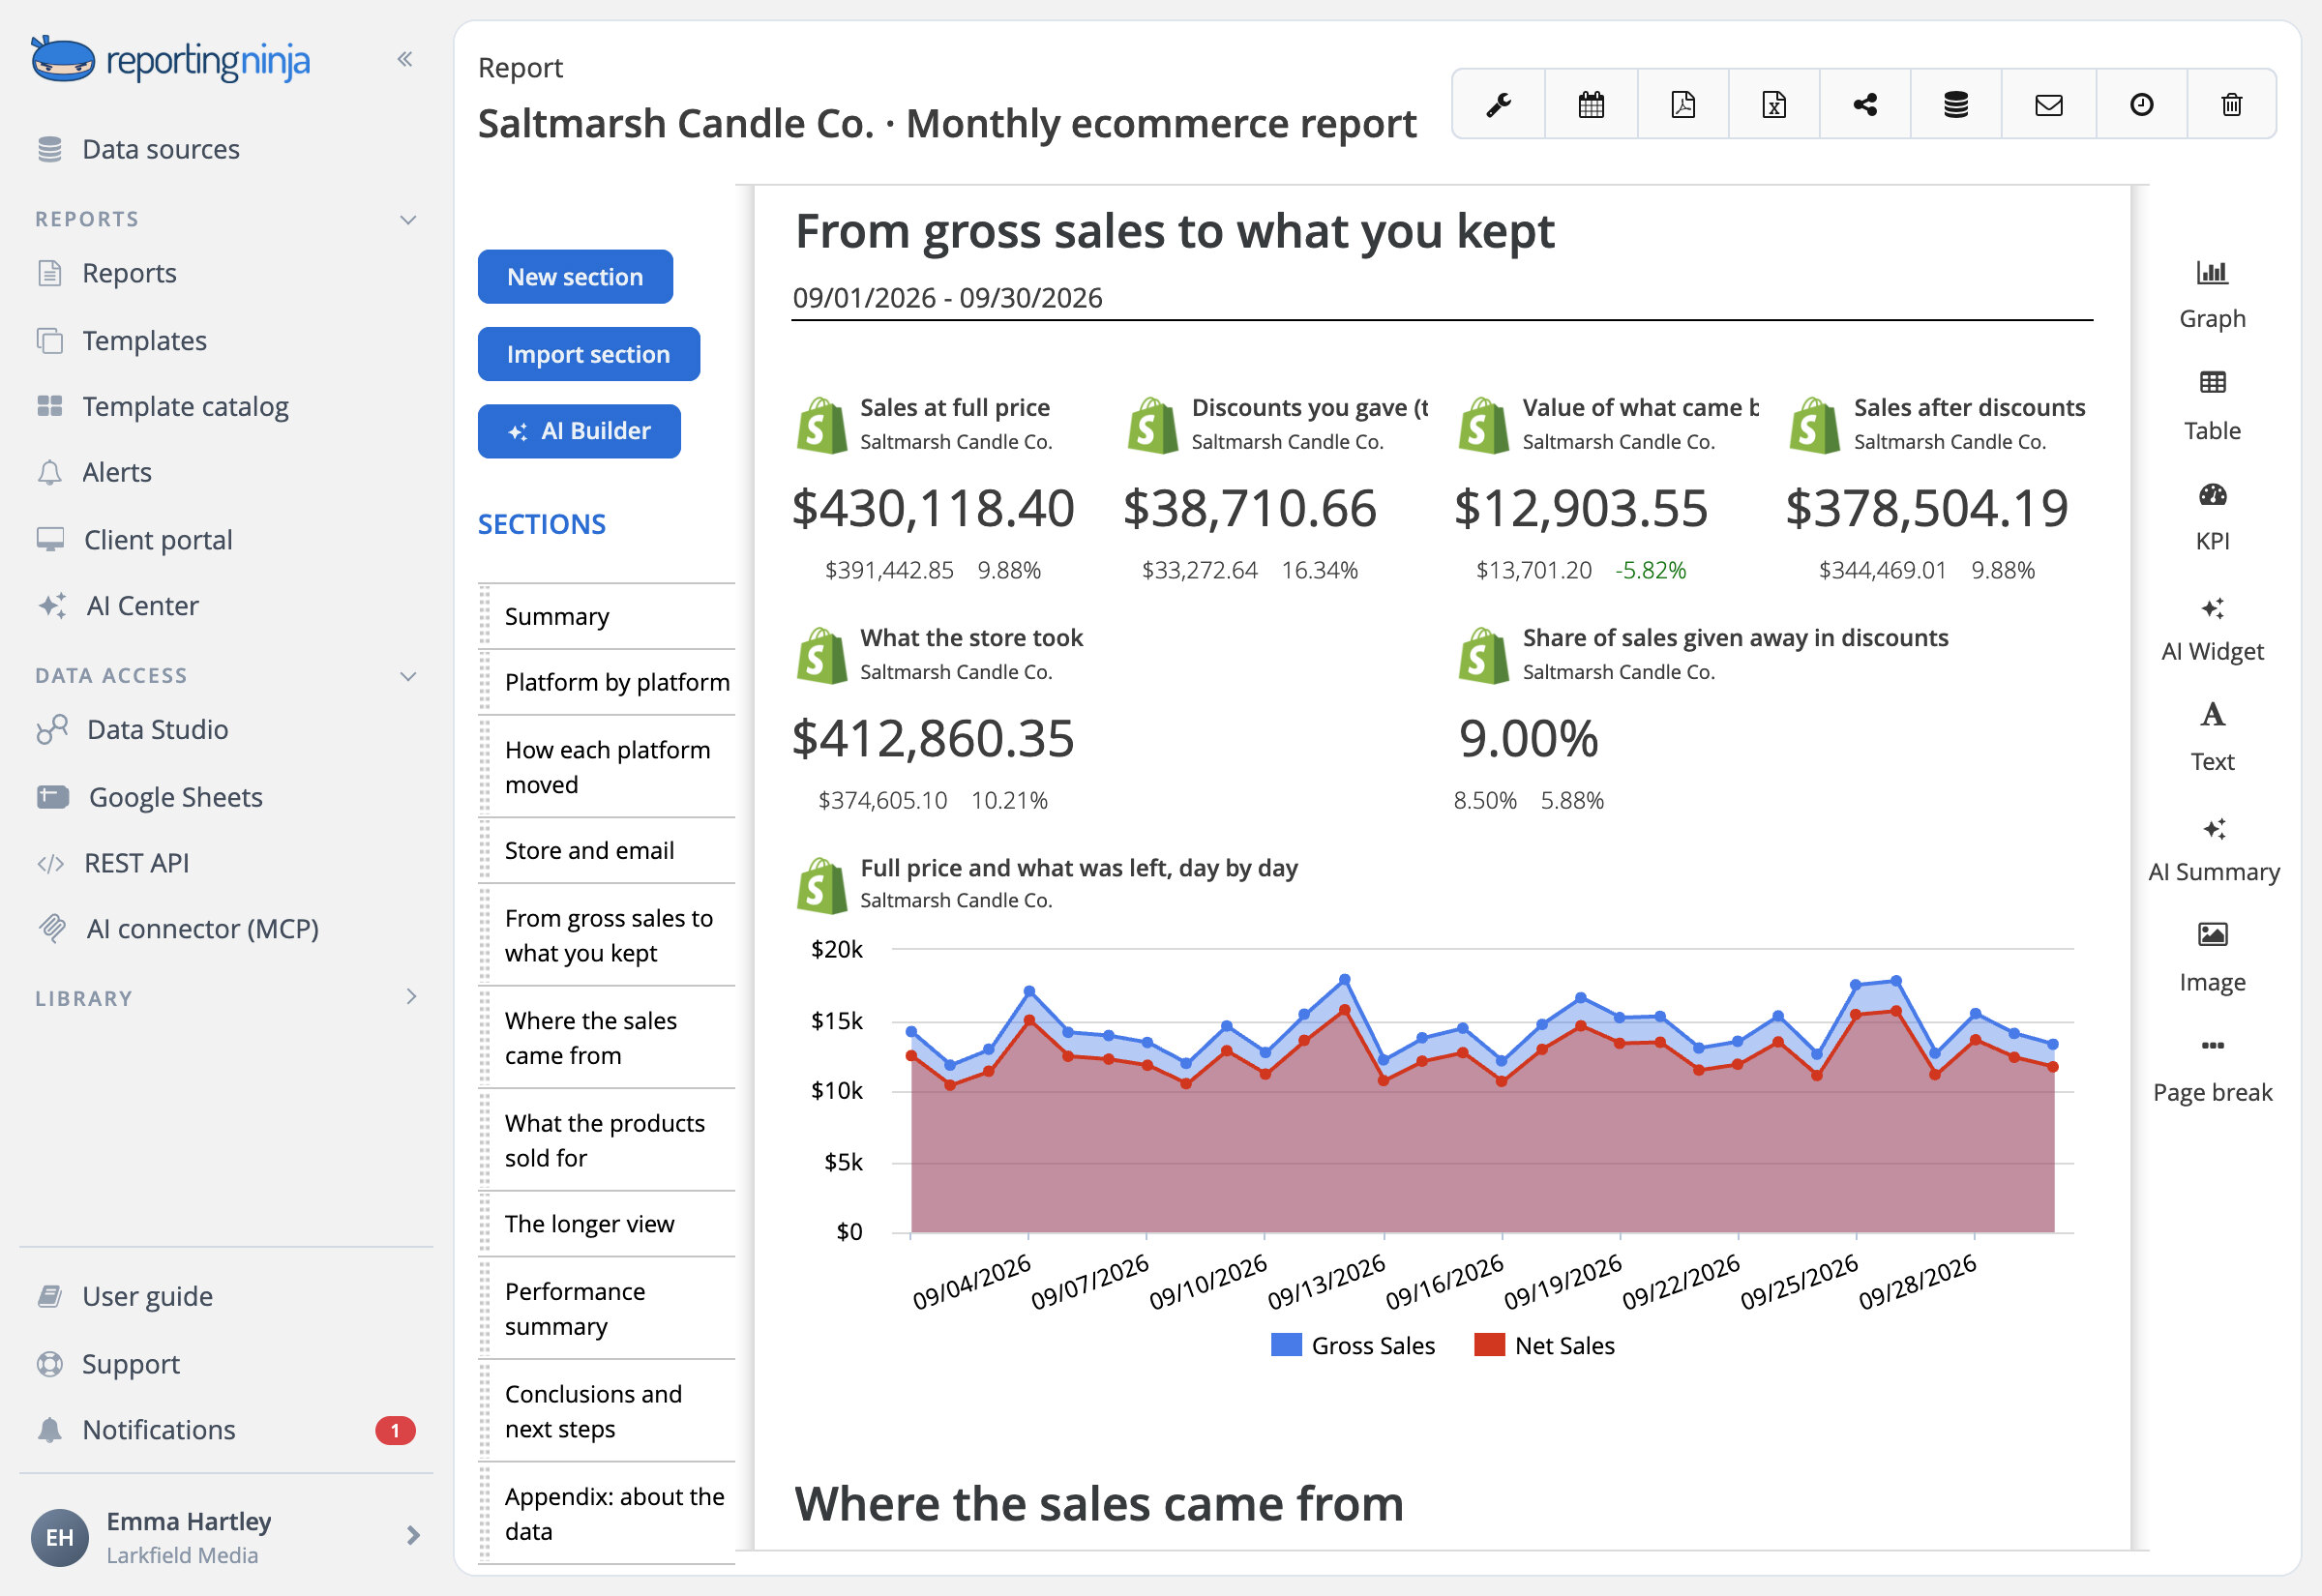Expand Emma Hartley account menu chevron
Viewport: 2322px width, 1596px height.
click(413, 1535)
